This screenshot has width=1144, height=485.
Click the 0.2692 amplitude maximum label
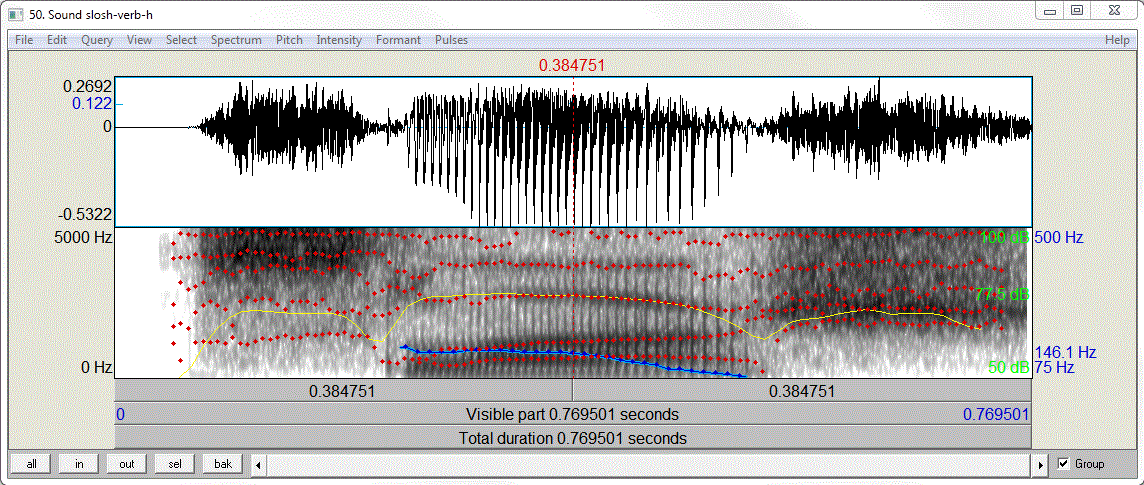click(88, 86)
